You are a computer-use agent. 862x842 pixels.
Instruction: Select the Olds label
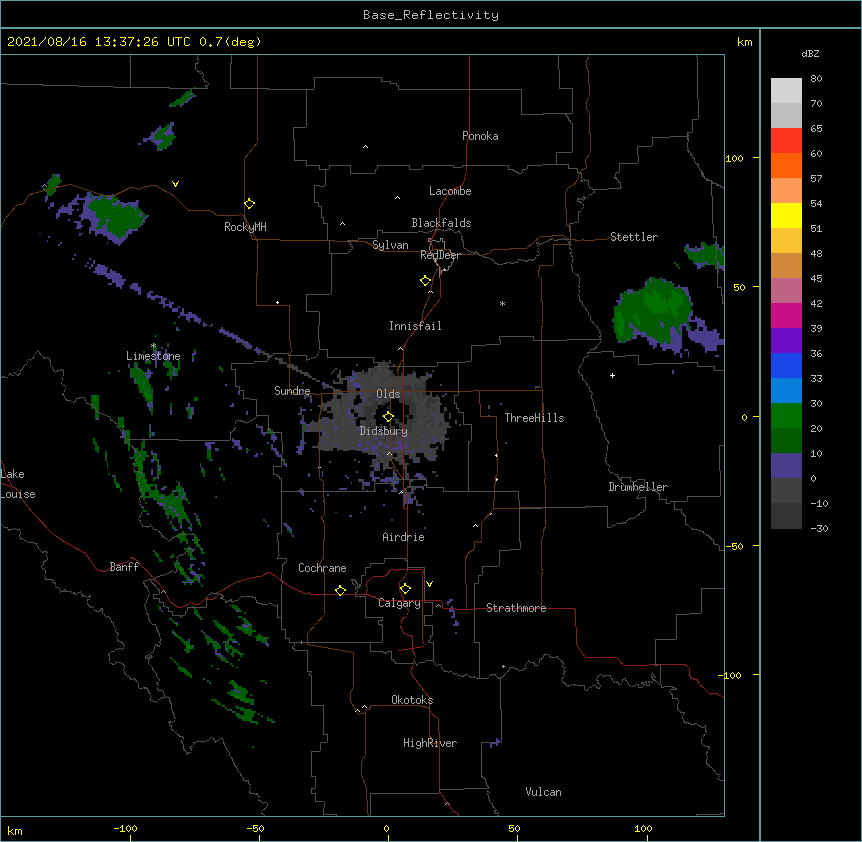[x=388, y=394]
